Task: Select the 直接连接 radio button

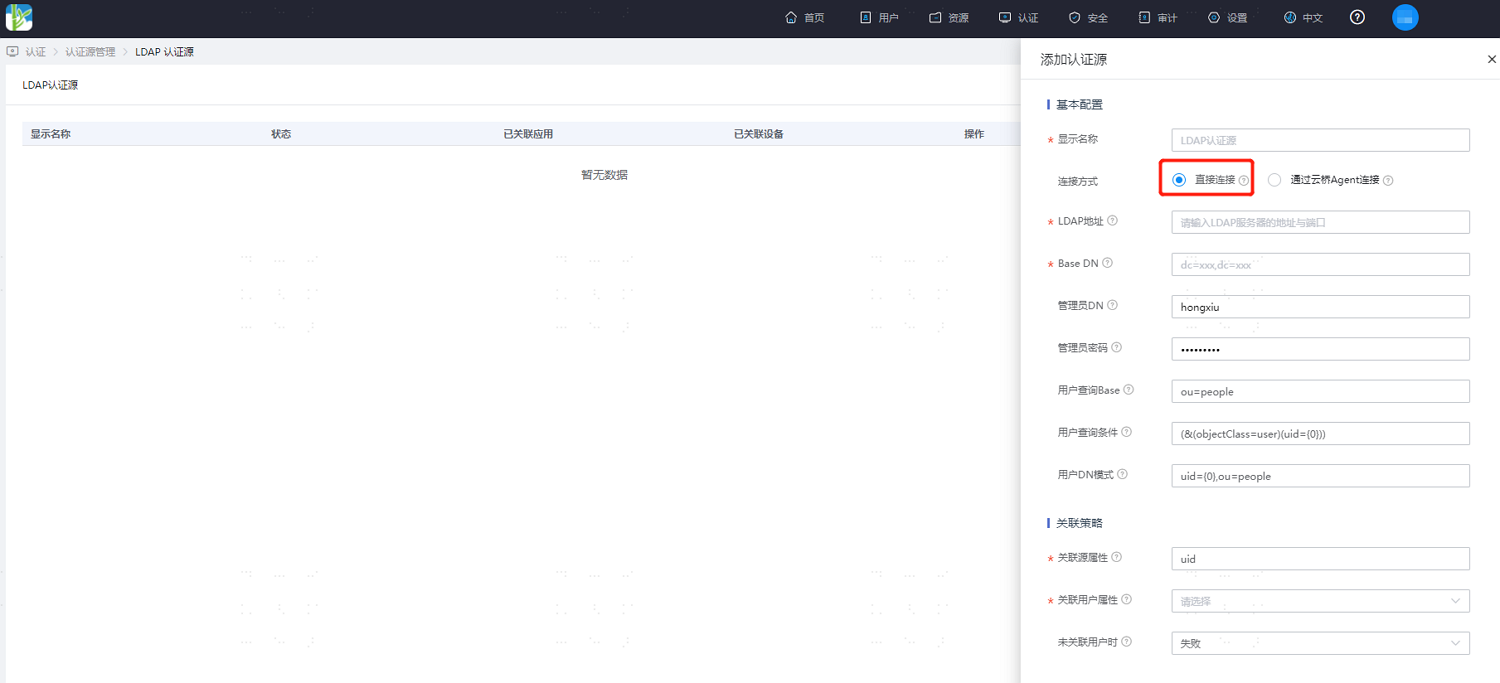Action: tap(1179, 180)
